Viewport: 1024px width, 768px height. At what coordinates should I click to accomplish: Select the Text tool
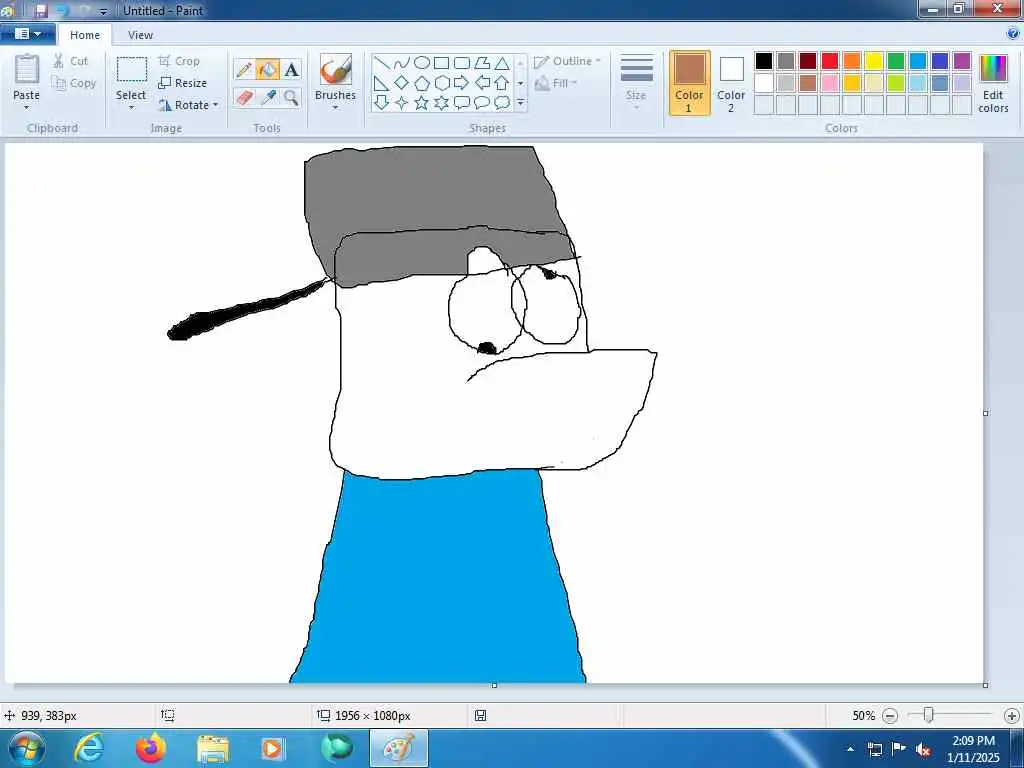click(x=291, y=69)
